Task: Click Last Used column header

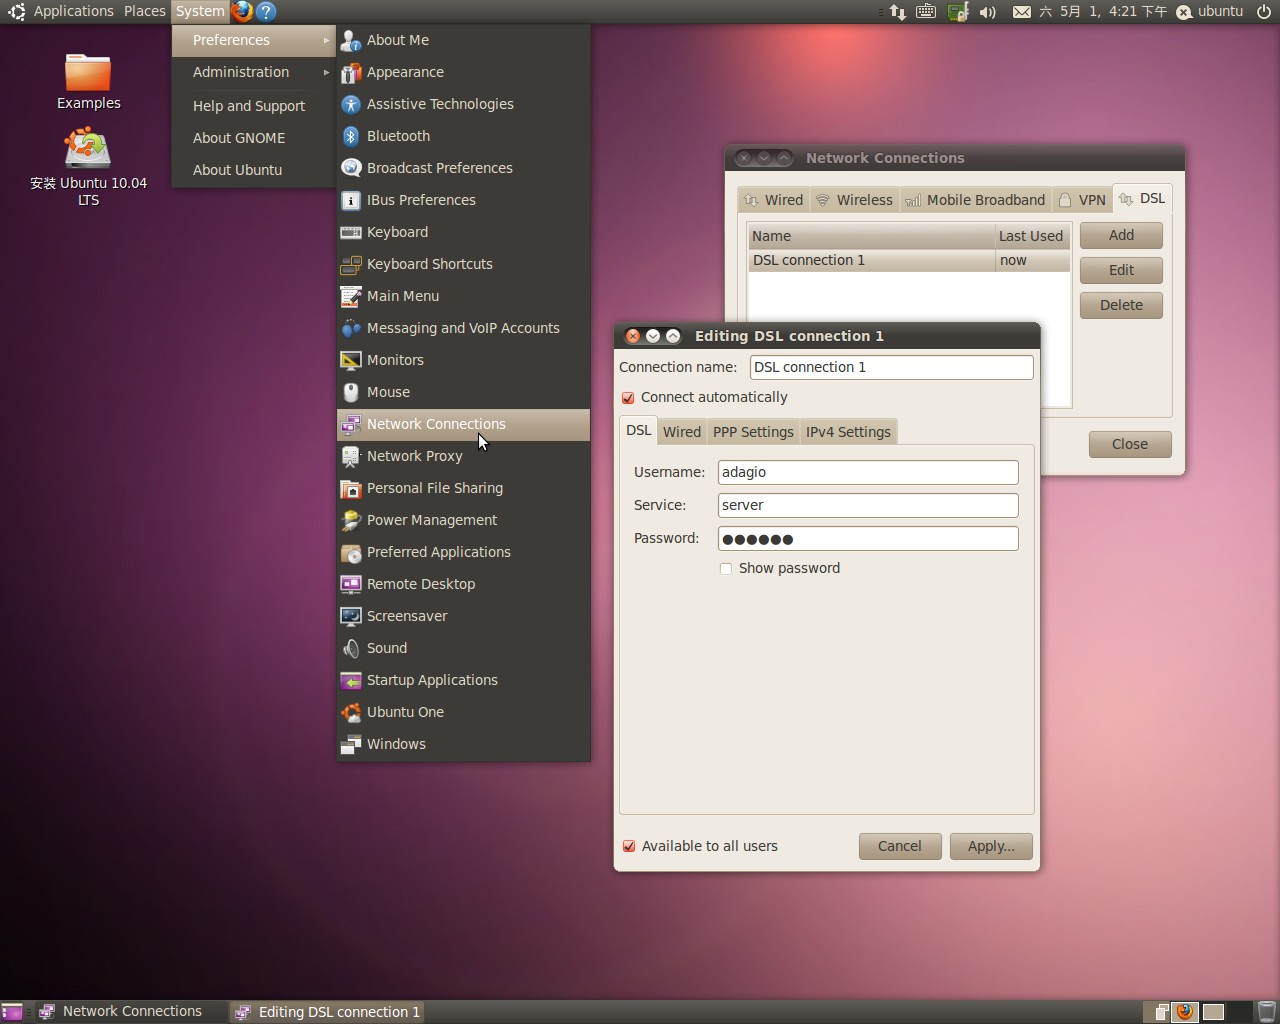Action: [1031, 236]
